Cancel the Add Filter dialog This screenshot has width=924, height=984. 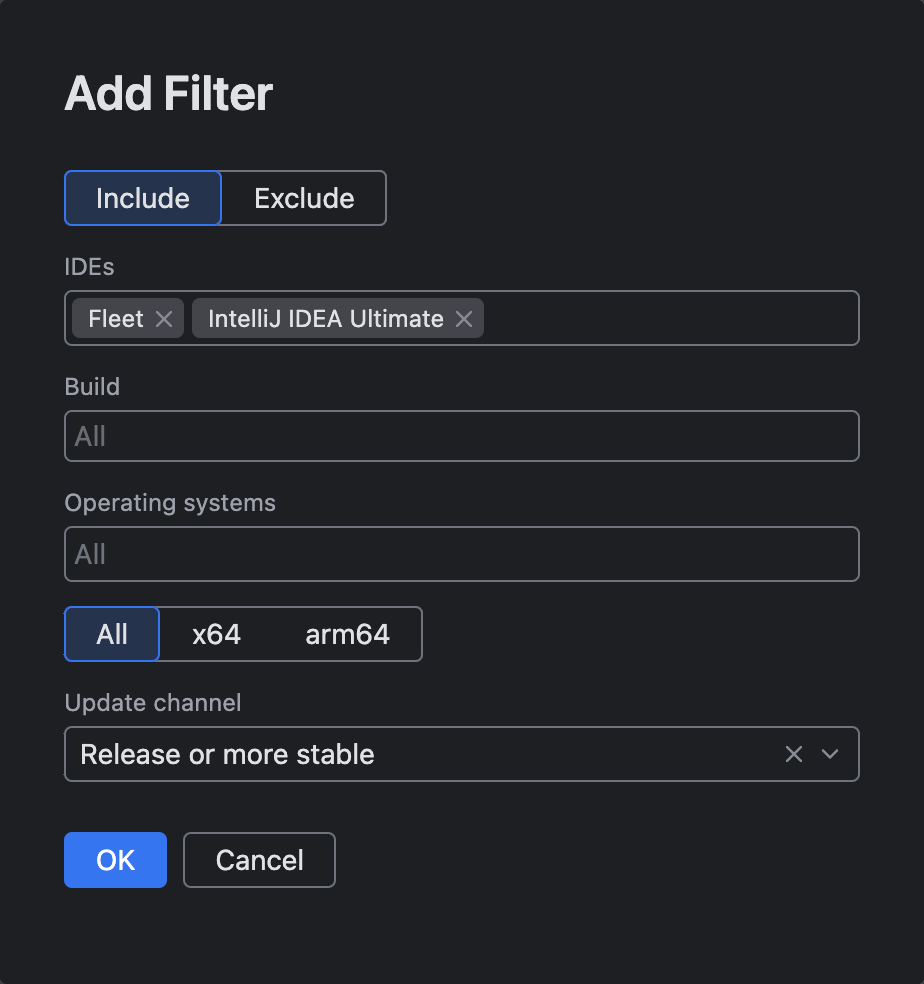click(259, 860)
